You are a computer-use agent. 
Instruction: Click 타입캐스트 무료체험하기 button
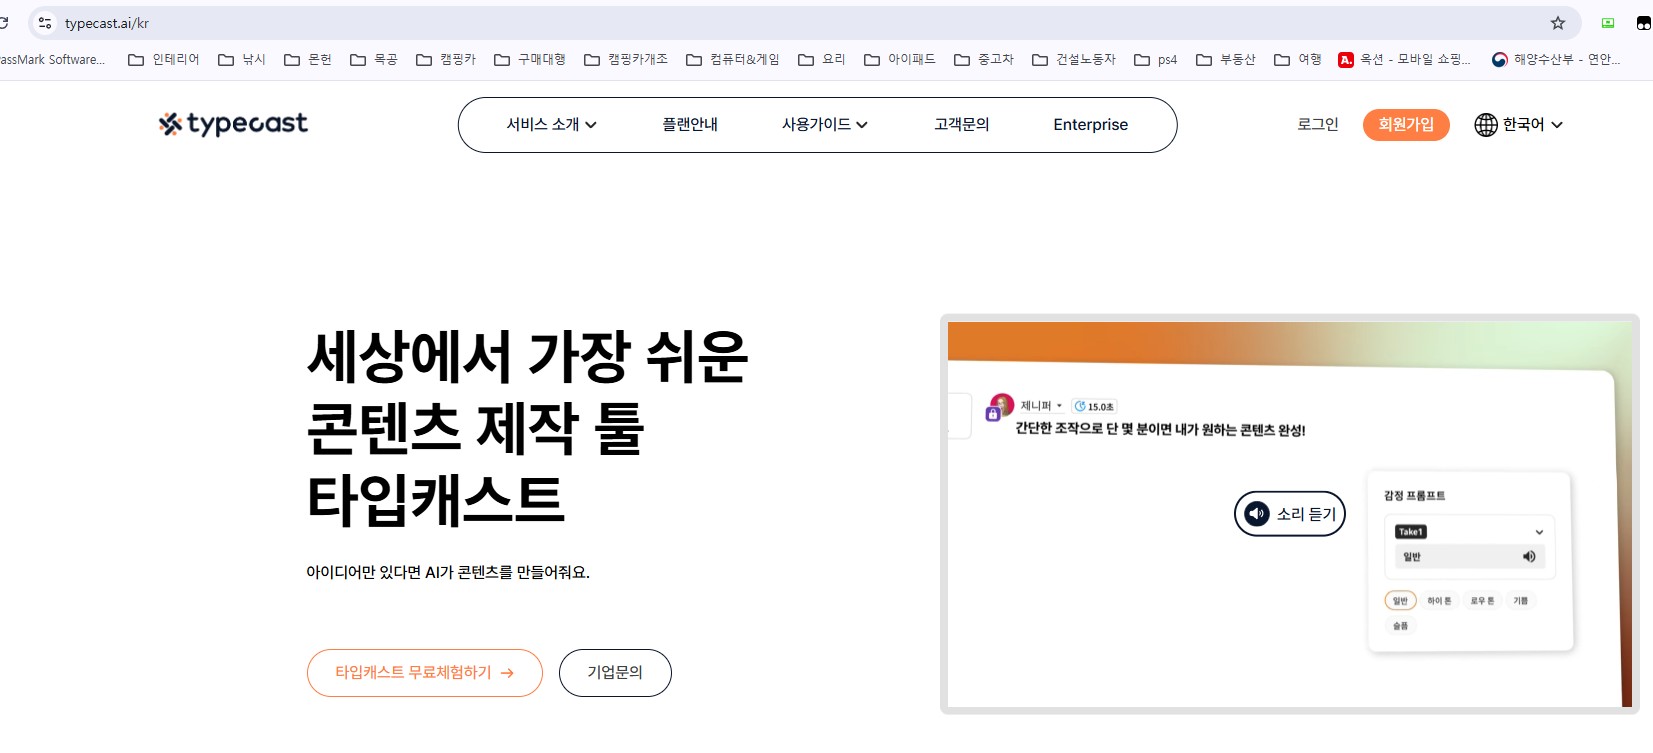point(425,673)
